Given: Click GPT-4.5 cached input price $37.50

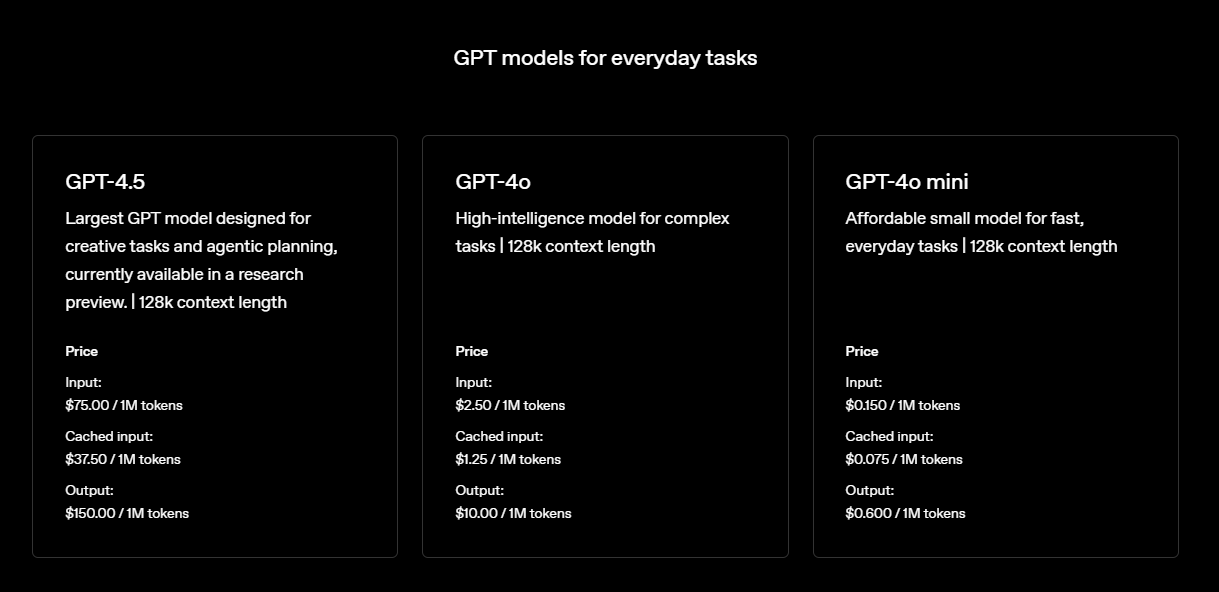Looking at the screenshot, I should click(x=123, y=460).
